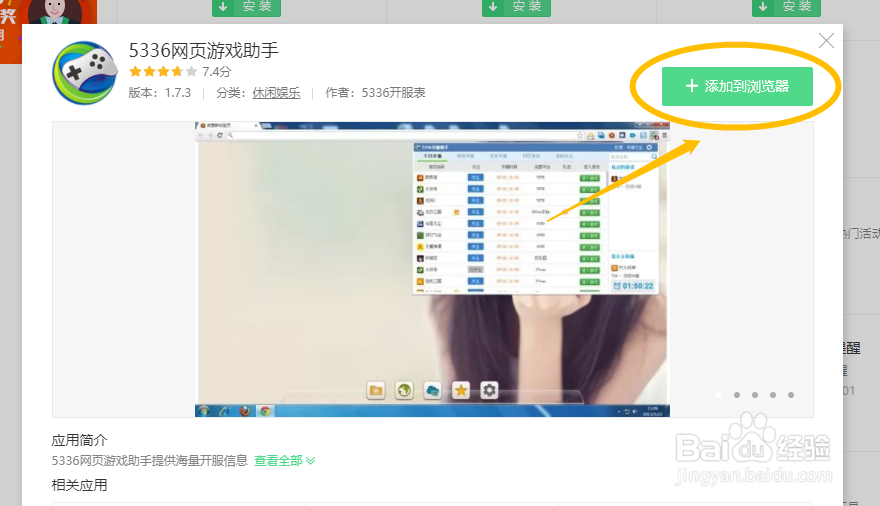The width and height of the screenshot is (880, 506).
Task: Click the 5336 gamepad app icon
Action: (85, 72)
